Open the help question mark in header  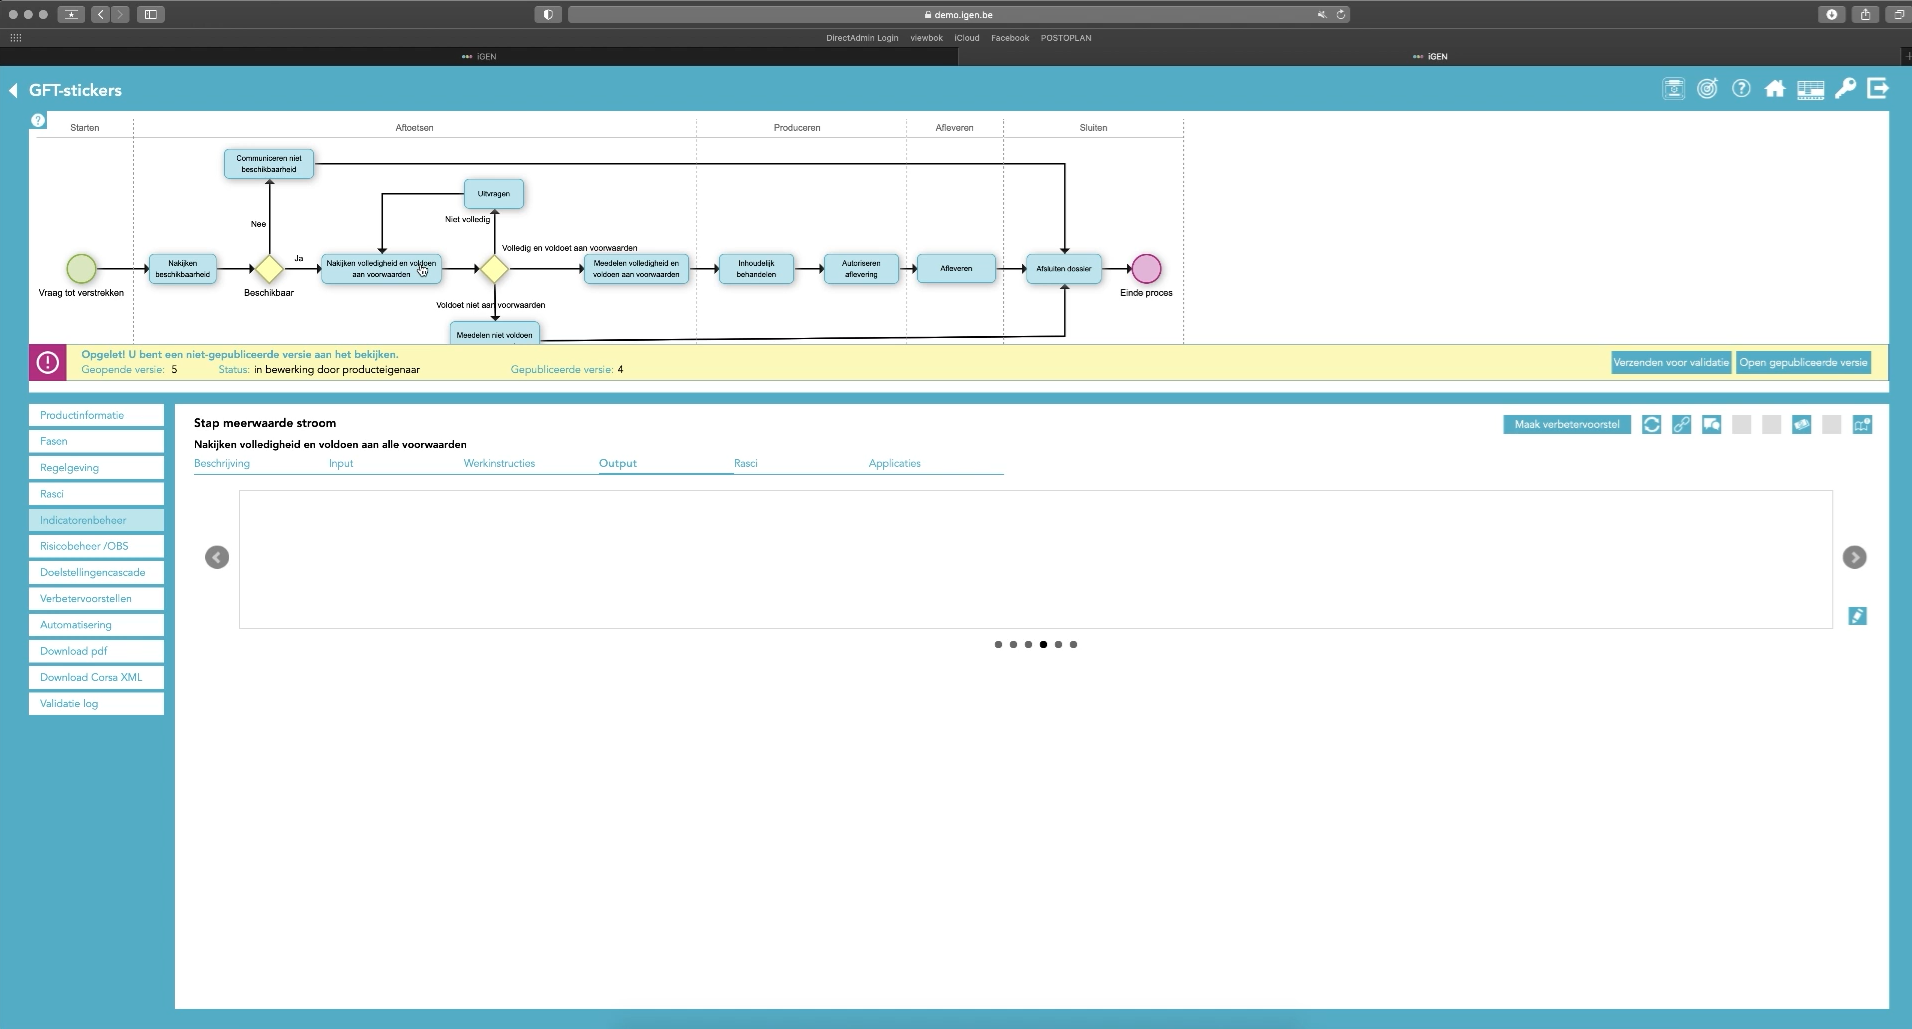coord(1741,89)
